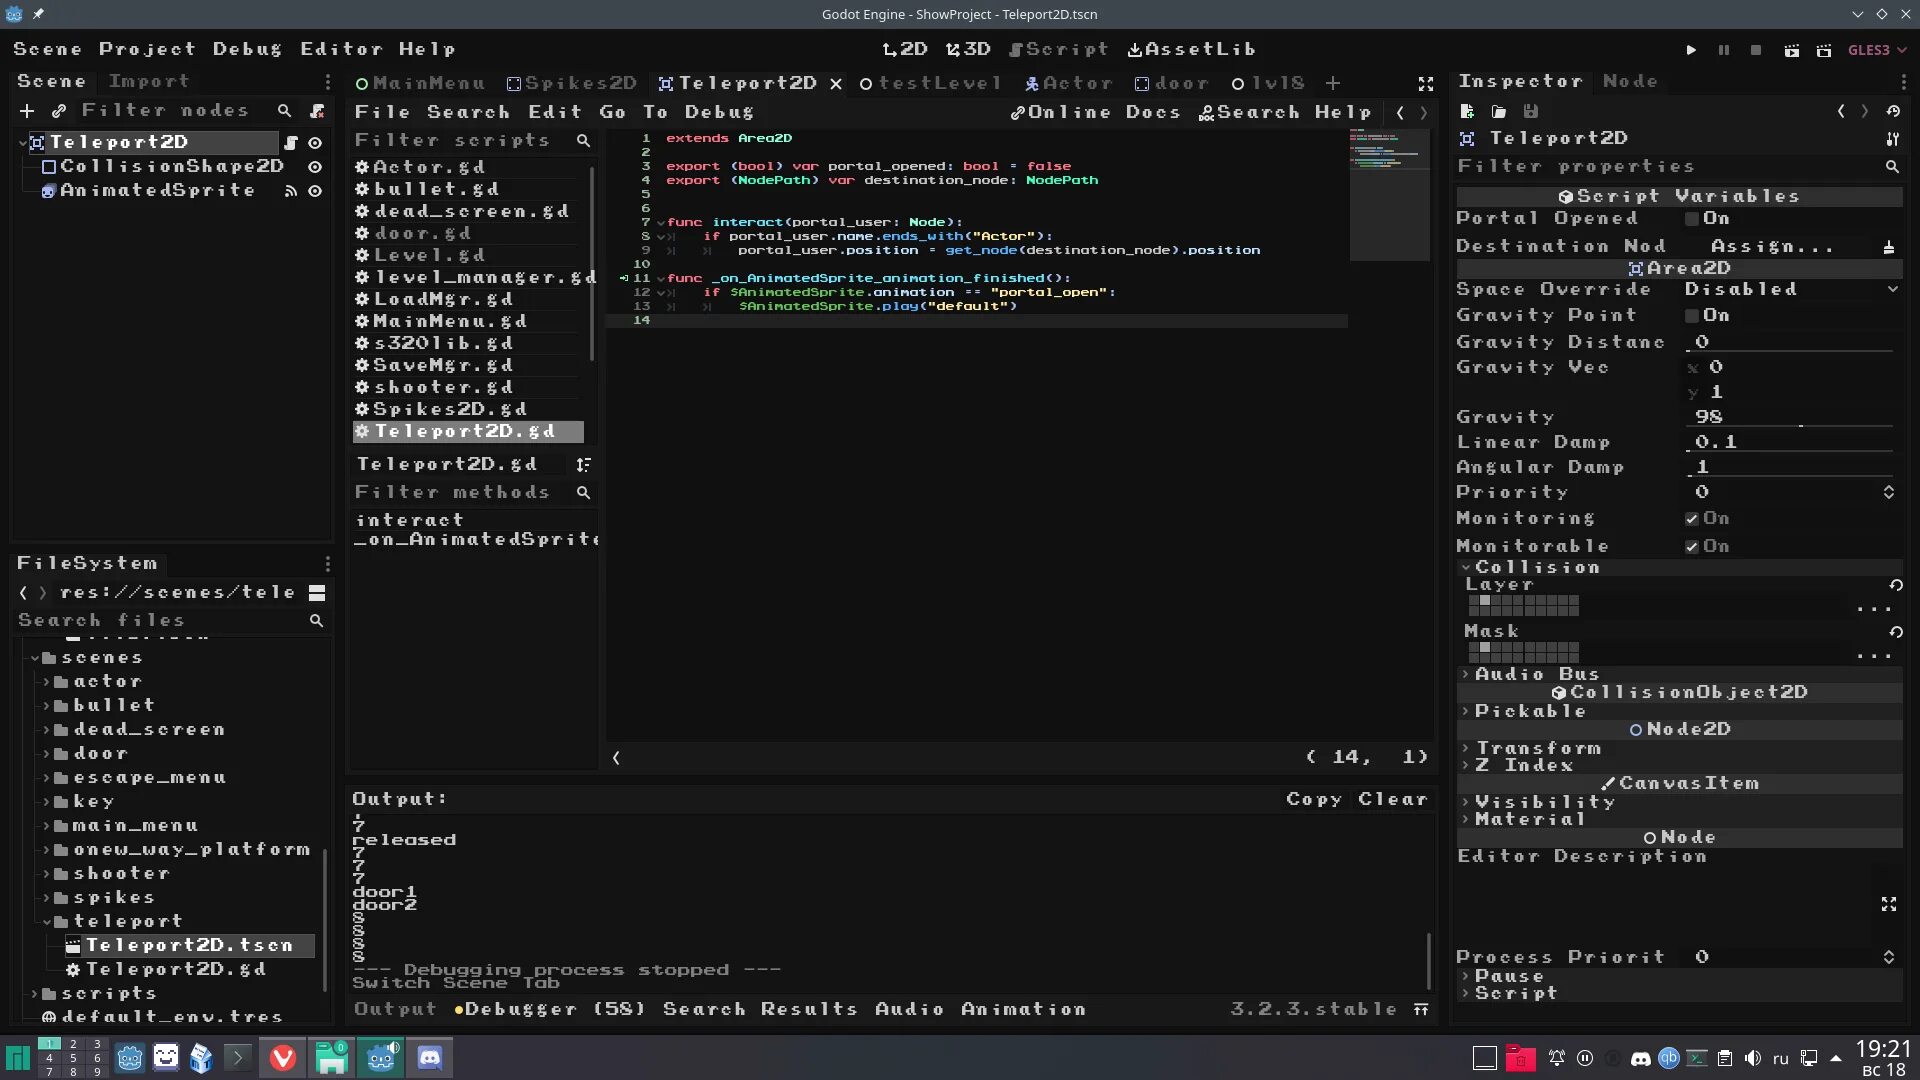Toggle distraction-free mode icon
The height and width of the screenshot is (1080, 1920).
coord(1426,84)
